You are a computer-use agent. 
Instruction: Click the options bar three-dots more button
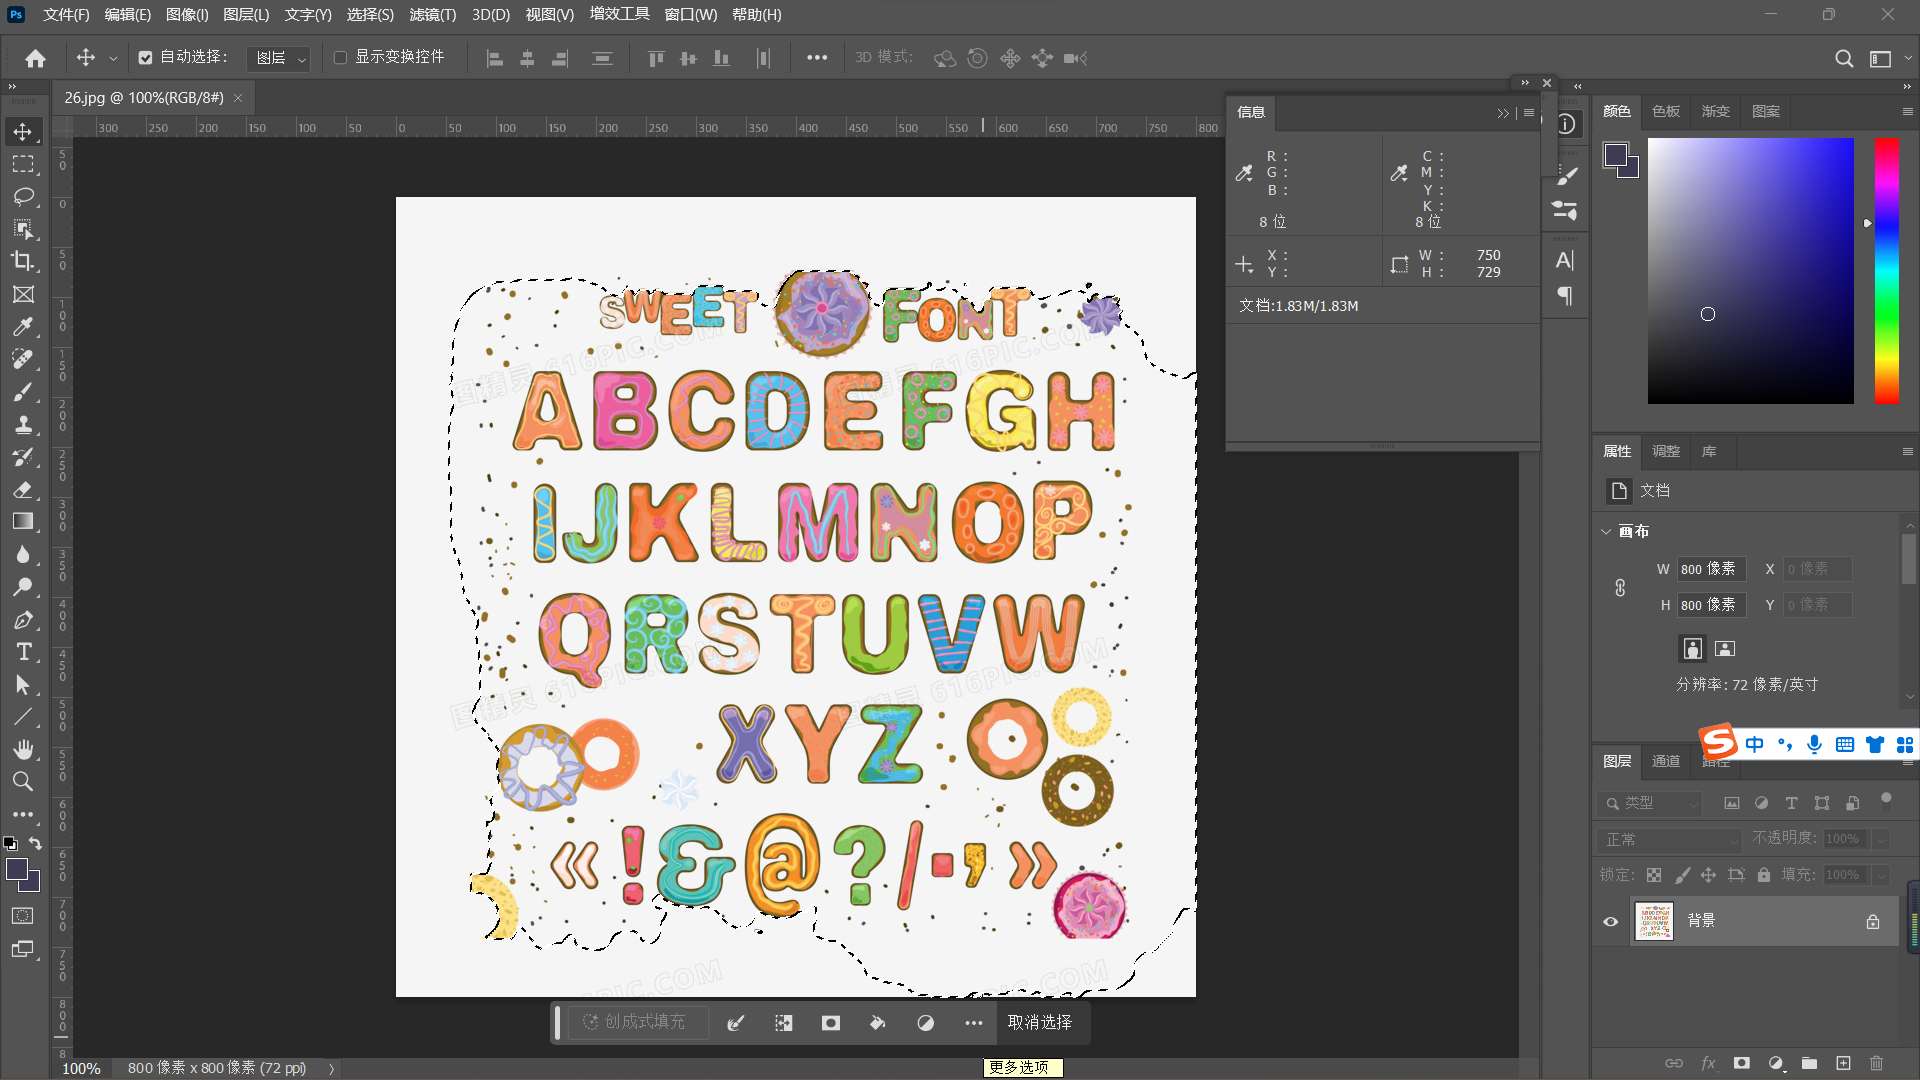click(x=817, y=58)
